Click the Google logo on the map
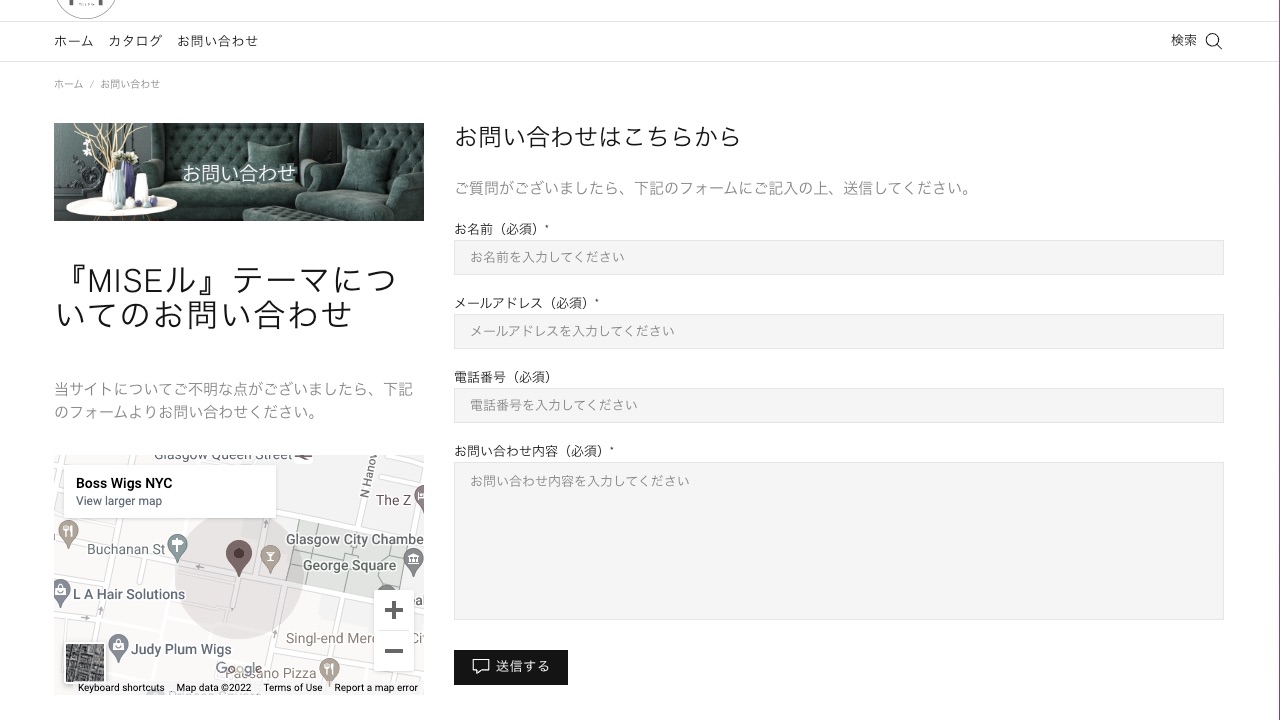Viewport: 1280px width, 720px height. pyautogui.click(x=239, y=669)
